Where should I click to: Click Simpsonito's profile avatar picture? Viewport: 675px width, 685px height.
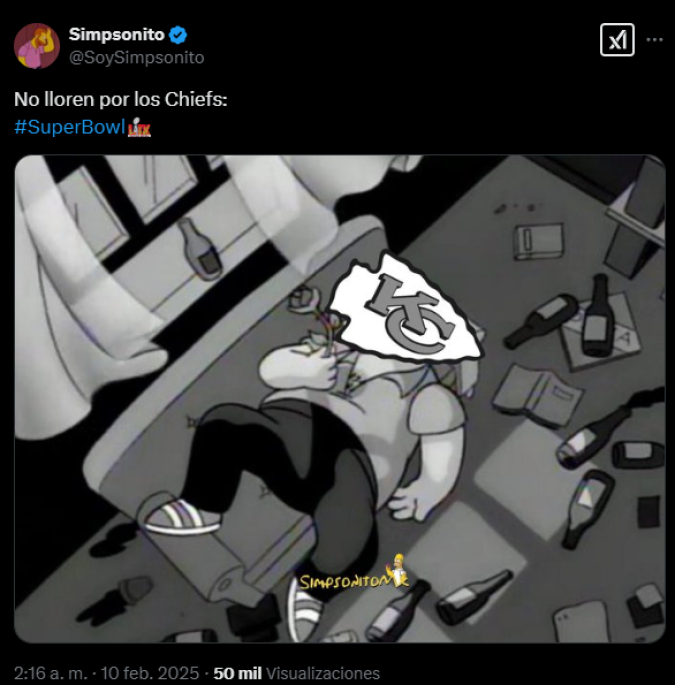37,46
